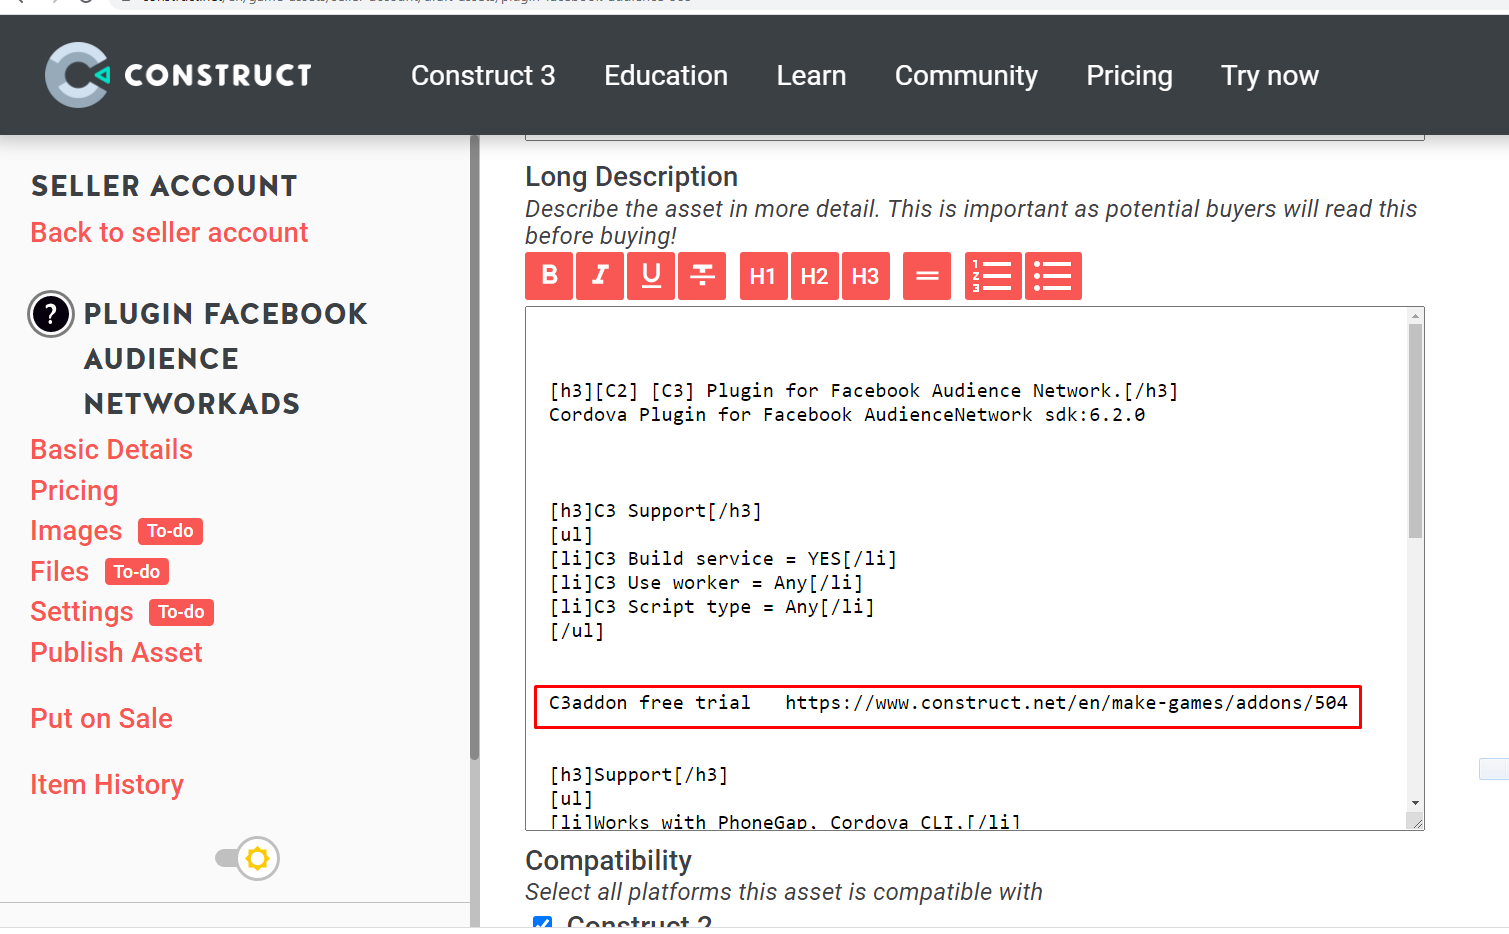Go back to seller account
The height and width of the screenshot is (934, 1509).
click(x=169, y=233)
